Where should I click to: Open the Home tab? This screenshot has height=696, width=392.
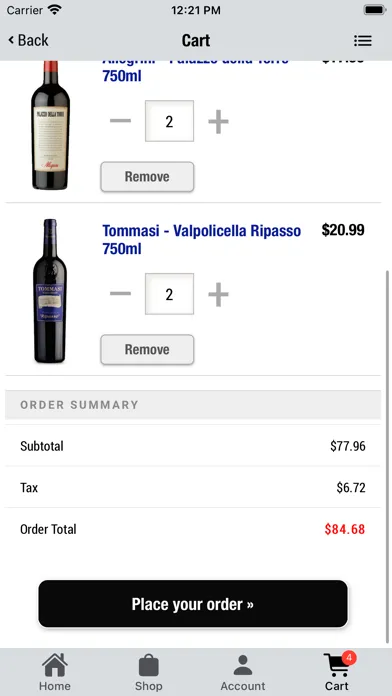click(x=55, y=672)
